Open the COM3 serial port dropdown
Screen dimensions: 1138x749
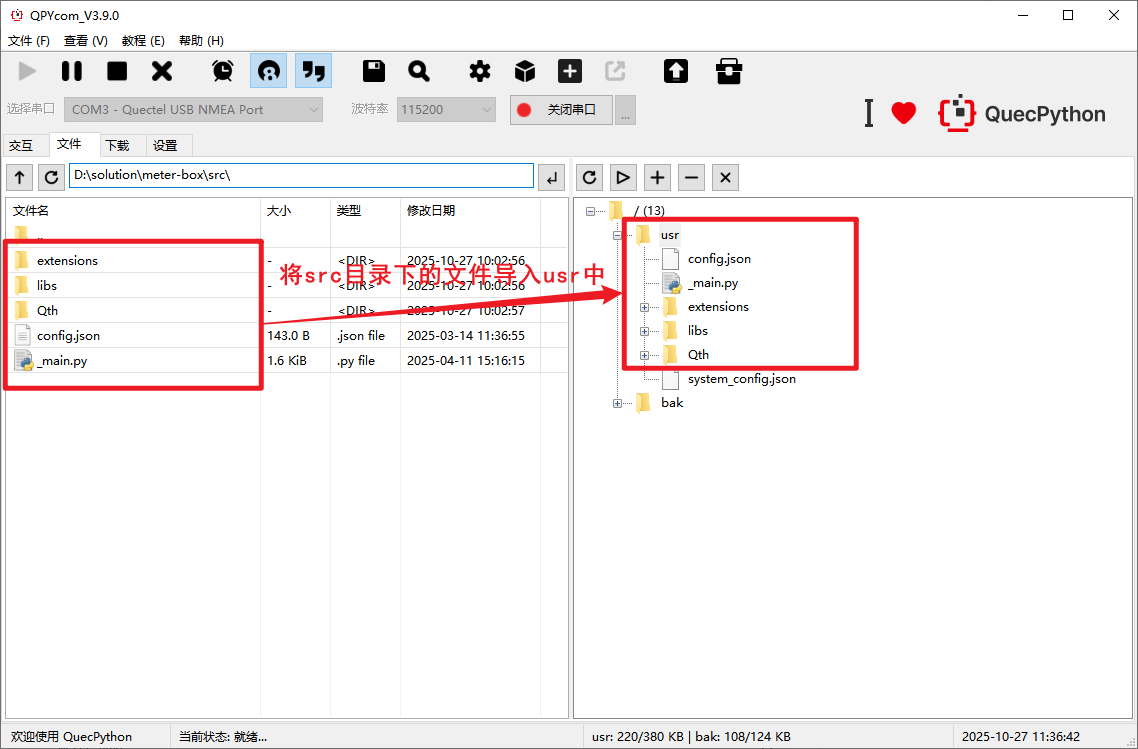coord(195,109)
